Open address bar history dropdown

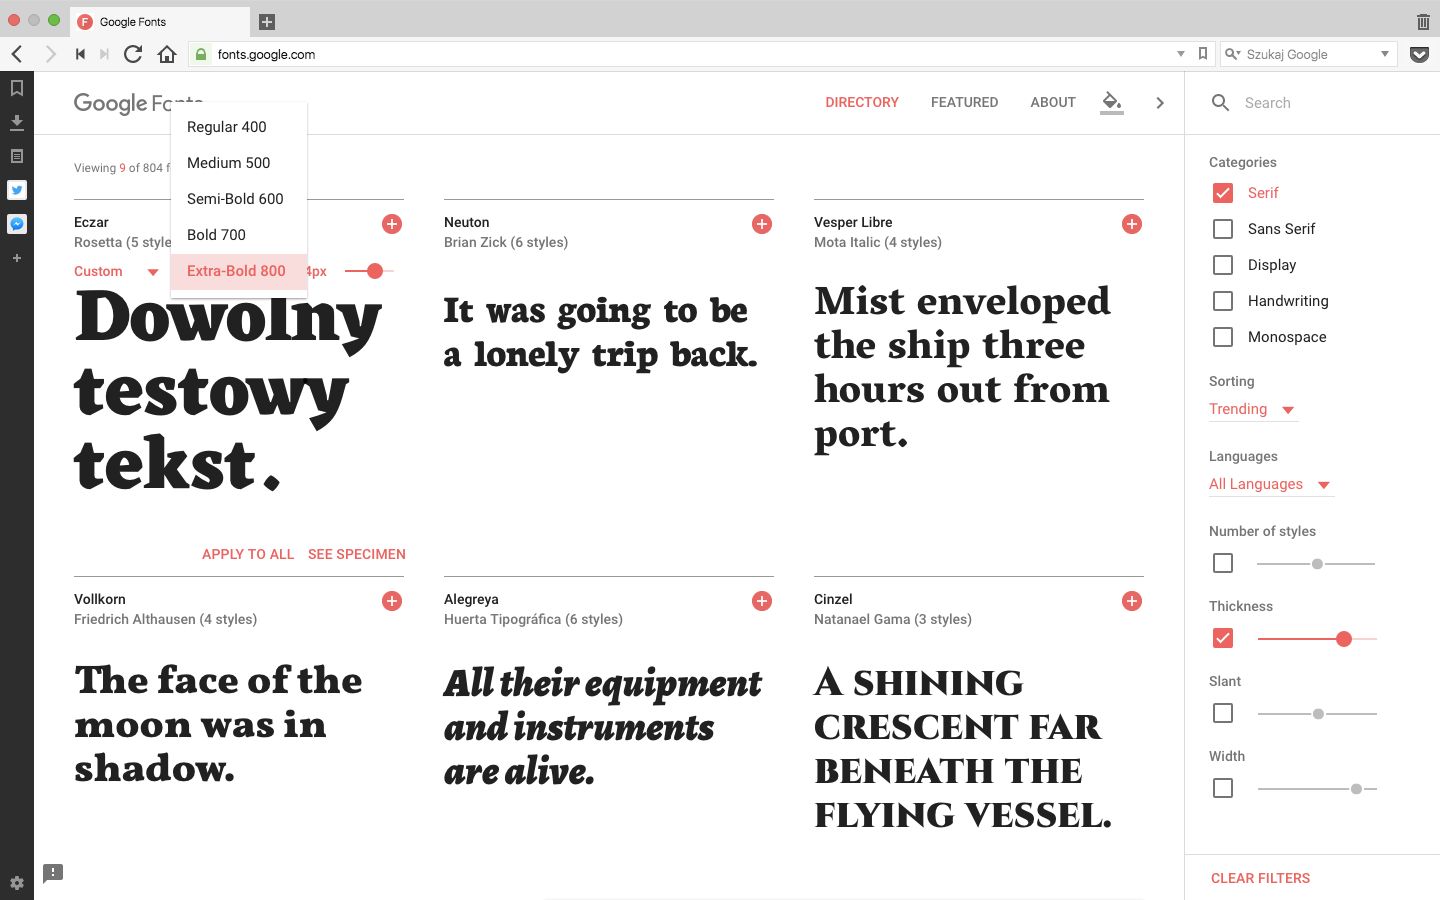(x=1181, y=54)
